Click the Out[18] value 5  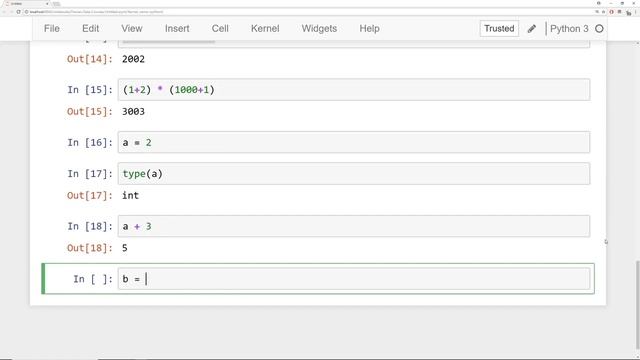[124, 248]
